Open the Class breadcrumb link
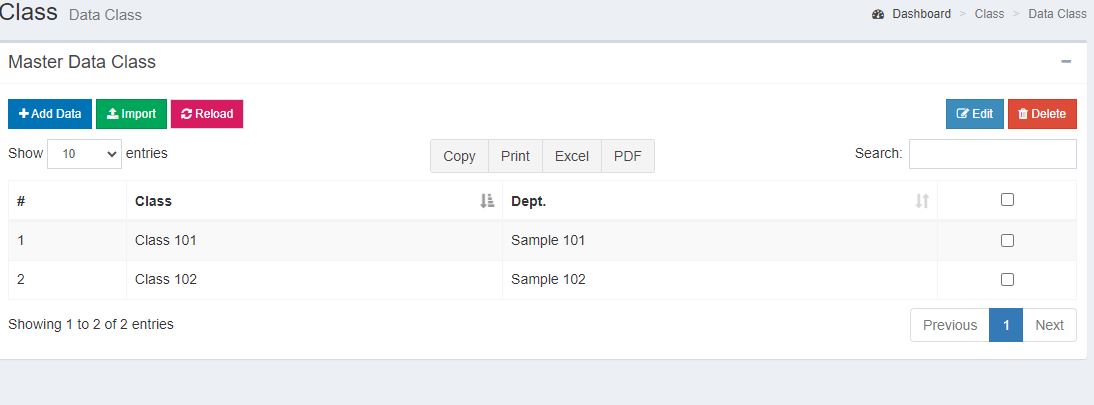Viewport: 1094px width, 405px height. pyautogui.click(x=989, y=14)
